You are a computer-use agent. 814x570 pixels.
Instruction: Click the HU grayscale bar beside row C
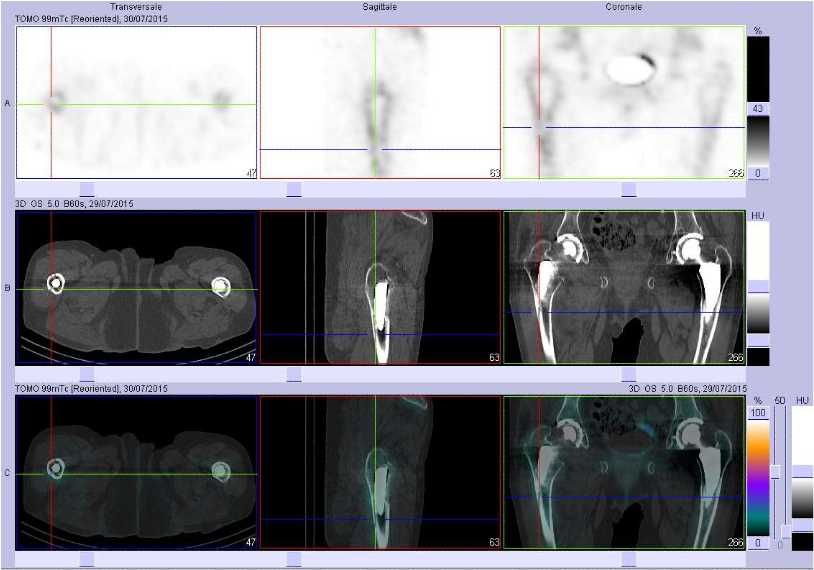(803, 478)
